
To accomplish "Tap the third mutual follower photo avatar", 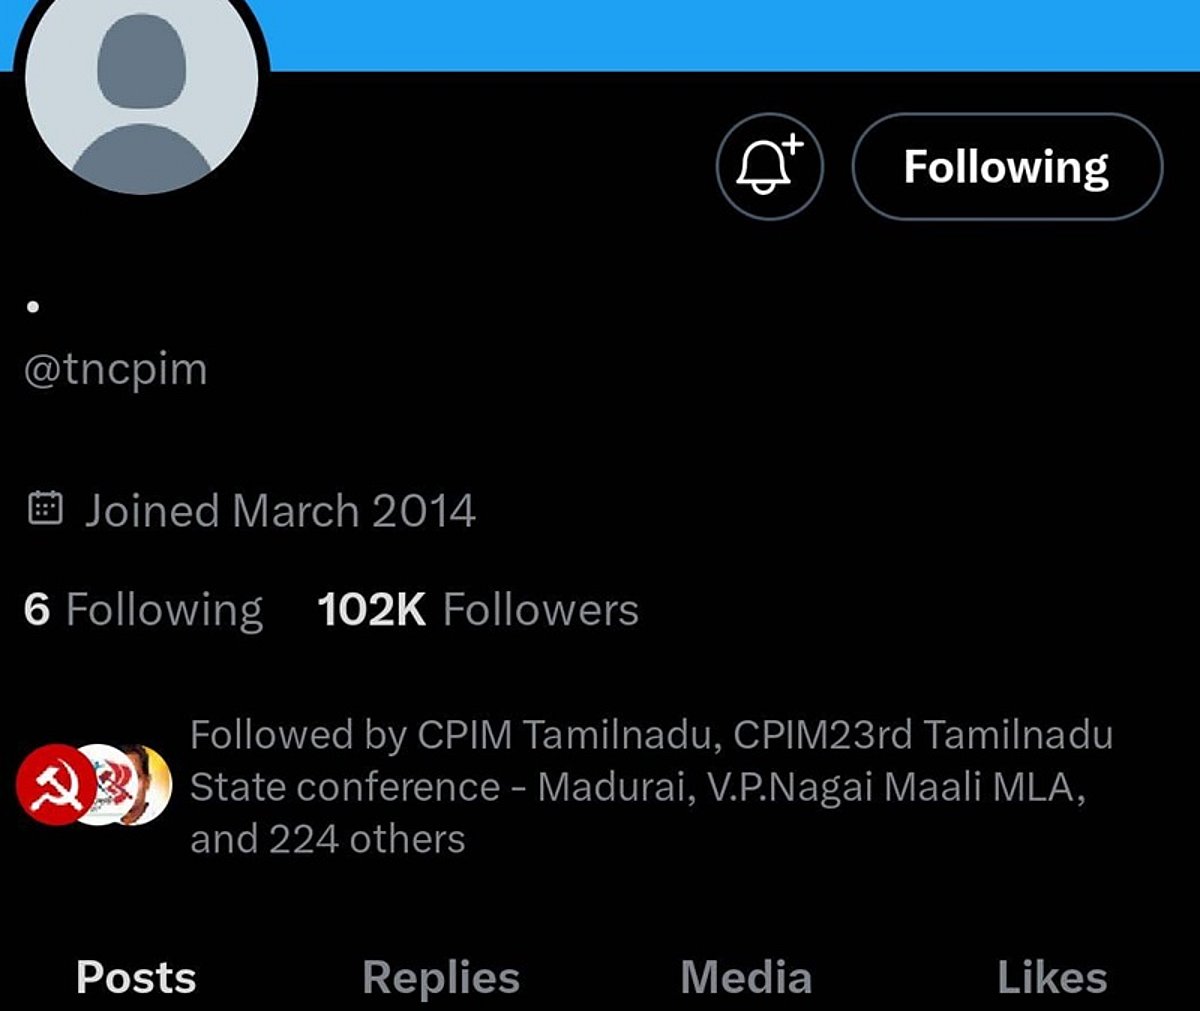I will [x=154, y=786].
